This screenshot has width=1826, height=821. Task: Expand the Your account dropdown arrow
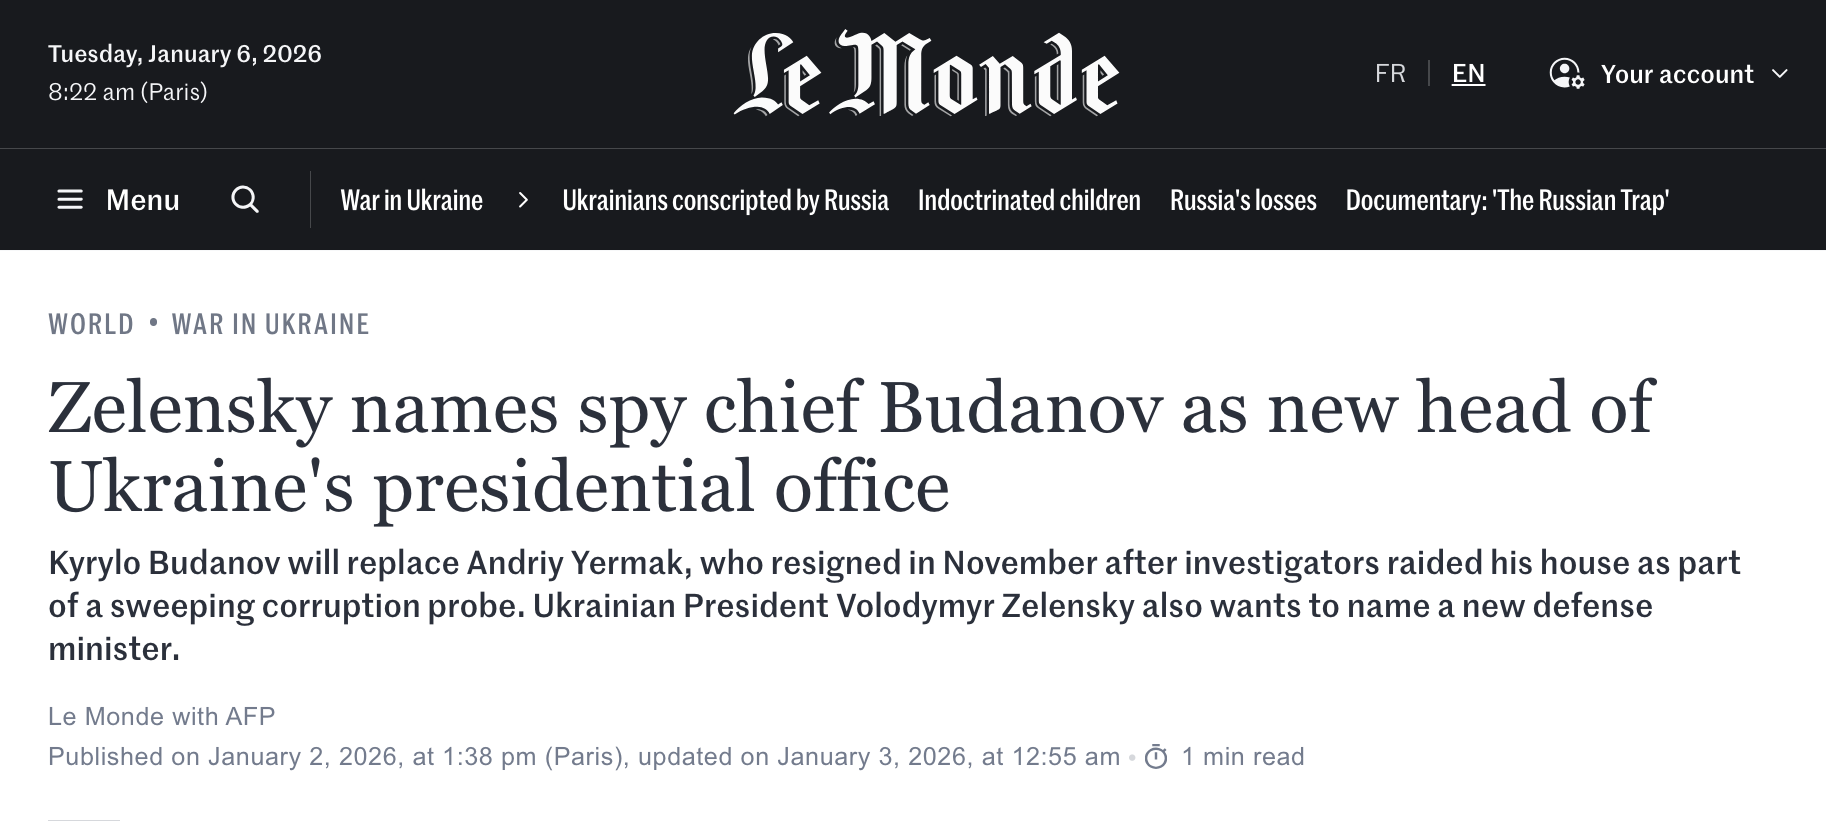[x=1780, y=74]
